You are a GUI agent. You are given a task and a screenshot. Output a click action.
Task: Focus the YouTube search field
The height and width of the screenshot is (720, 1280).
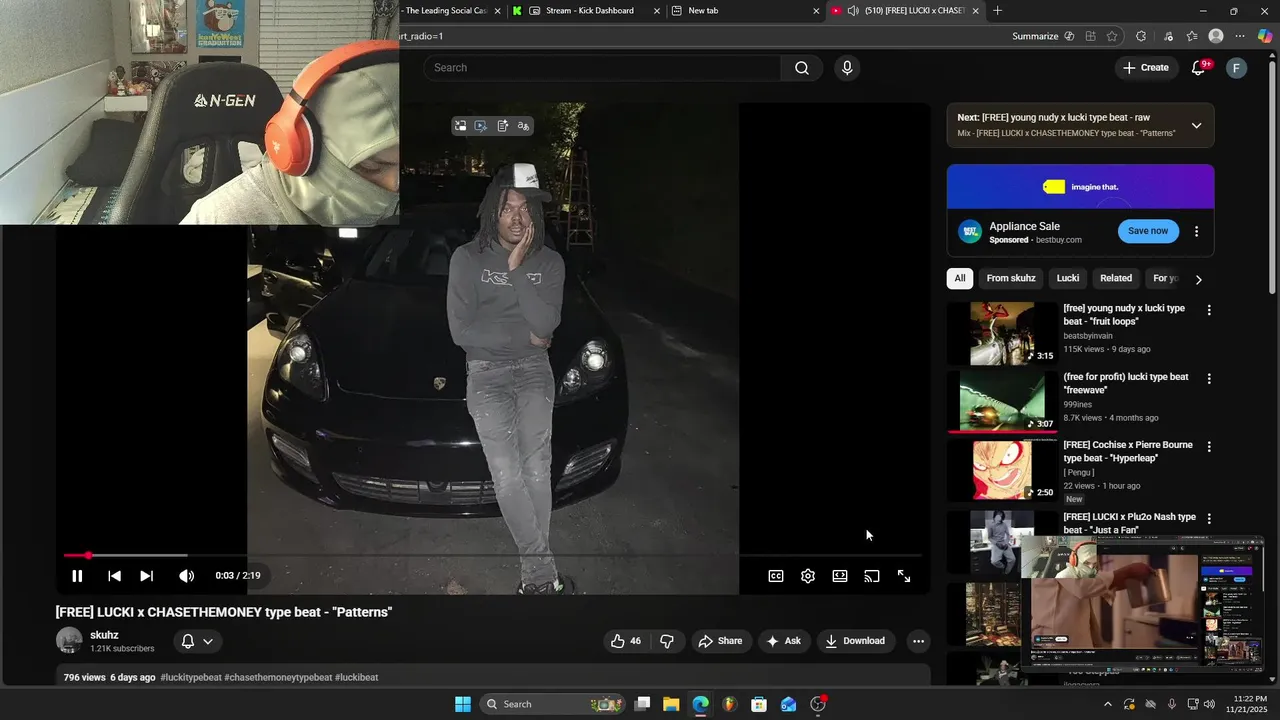(602, 68)
